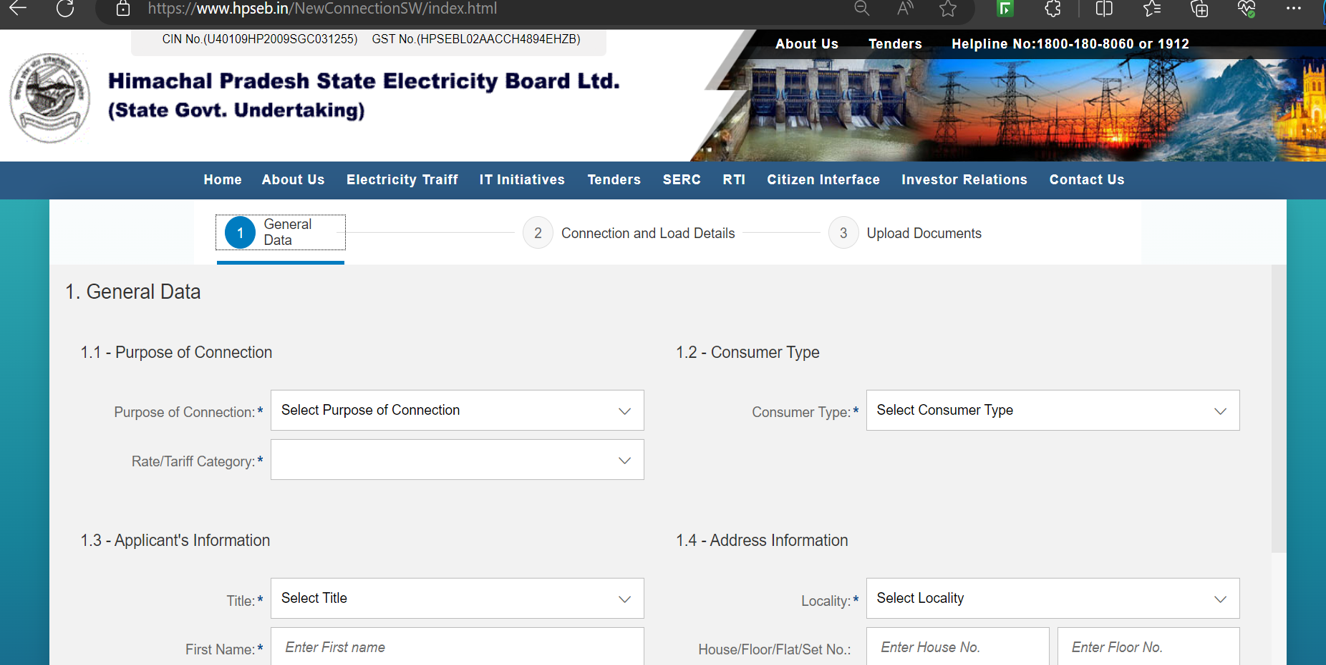Expand the Rate/Tariff Category dropdown
The image size is (1326, 665).
[457, 460]
